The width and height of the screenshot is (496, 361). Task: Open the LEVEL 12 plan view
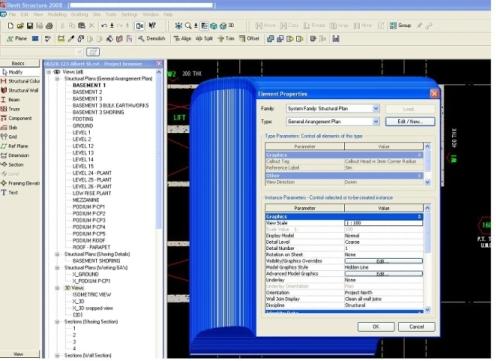[83, 146]
